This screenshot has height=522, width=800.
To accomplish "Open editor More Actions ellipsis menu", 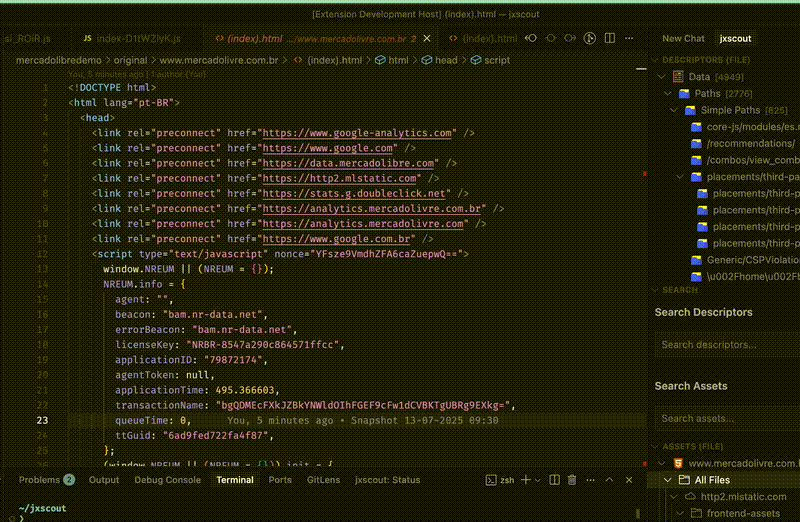I will click(629, 38).
